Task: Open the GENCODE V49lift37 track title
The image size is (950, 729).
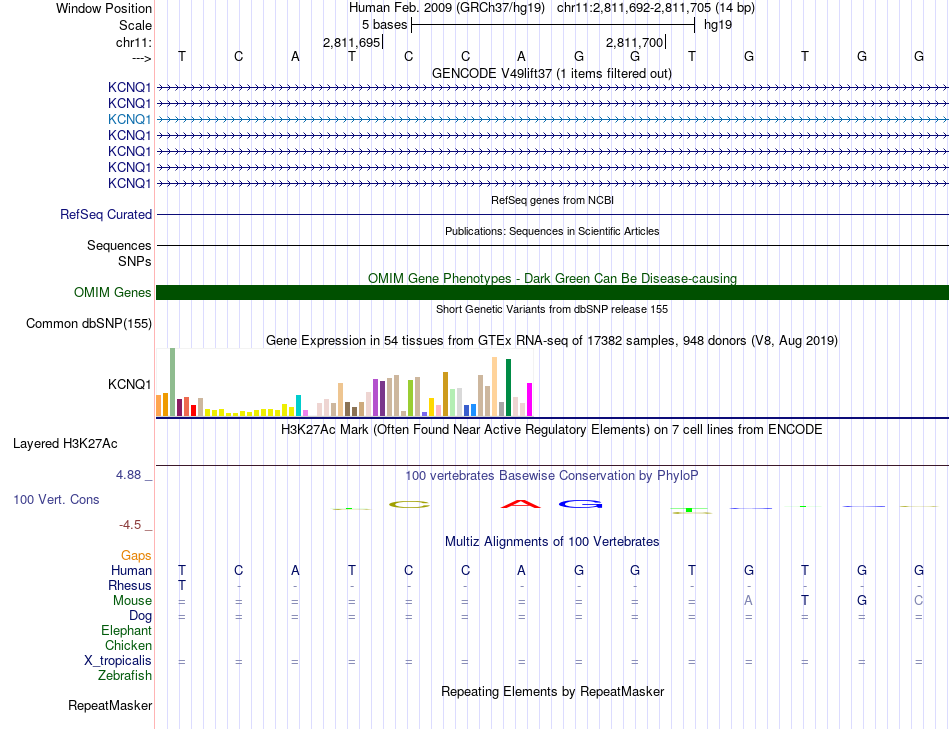Action: 551,74
